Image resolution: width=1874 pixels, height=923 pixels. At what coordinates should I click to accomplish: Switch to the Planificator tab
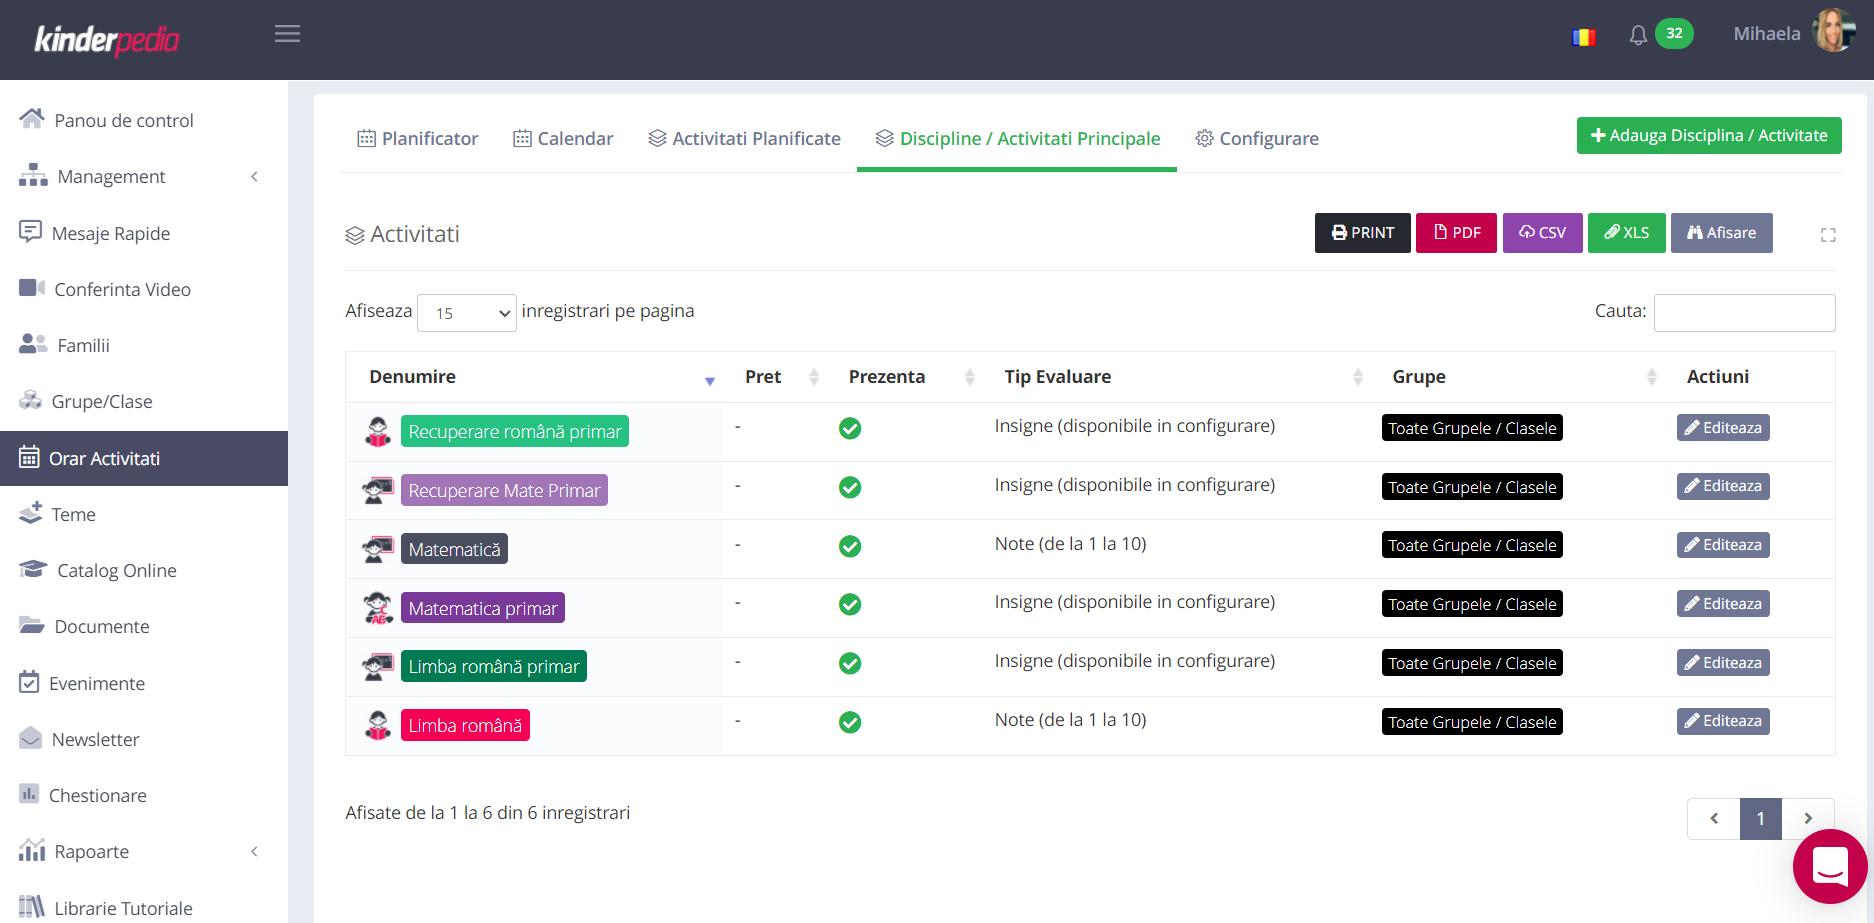tap(418, 139)
